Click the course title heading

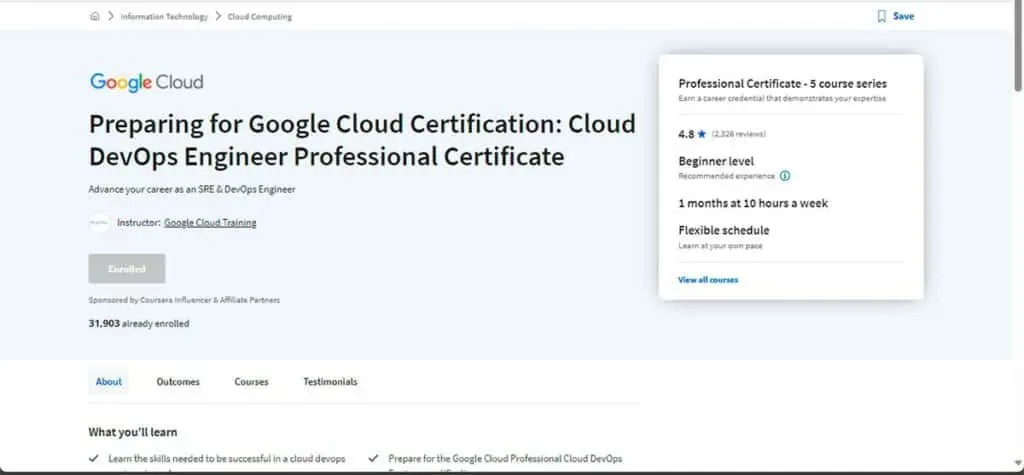tap(362, 140)
